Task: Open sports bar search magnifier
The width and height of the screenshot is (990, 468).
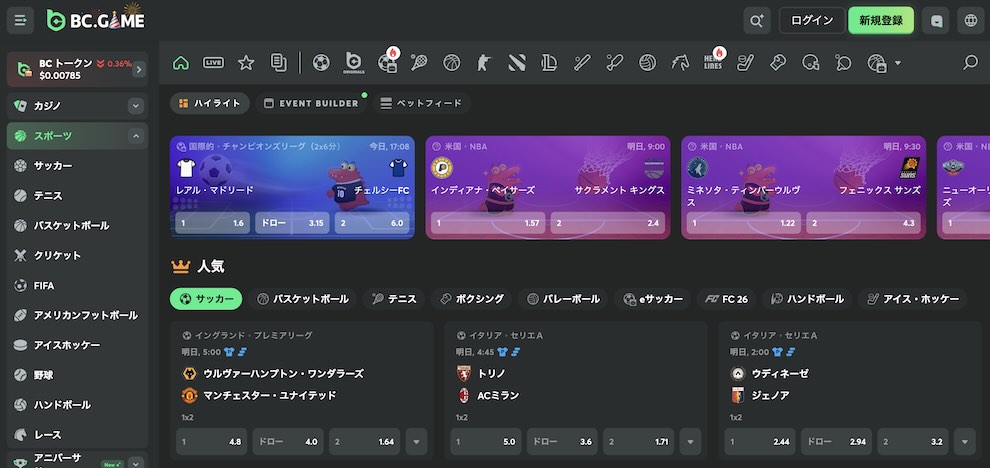Action: click(x=970, y=63)
